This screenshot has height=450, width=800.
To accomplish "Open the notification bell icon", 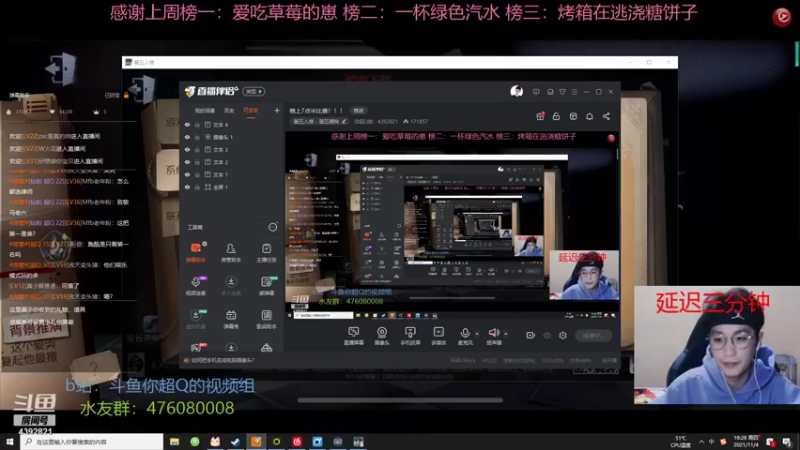I will click(589, 116).
